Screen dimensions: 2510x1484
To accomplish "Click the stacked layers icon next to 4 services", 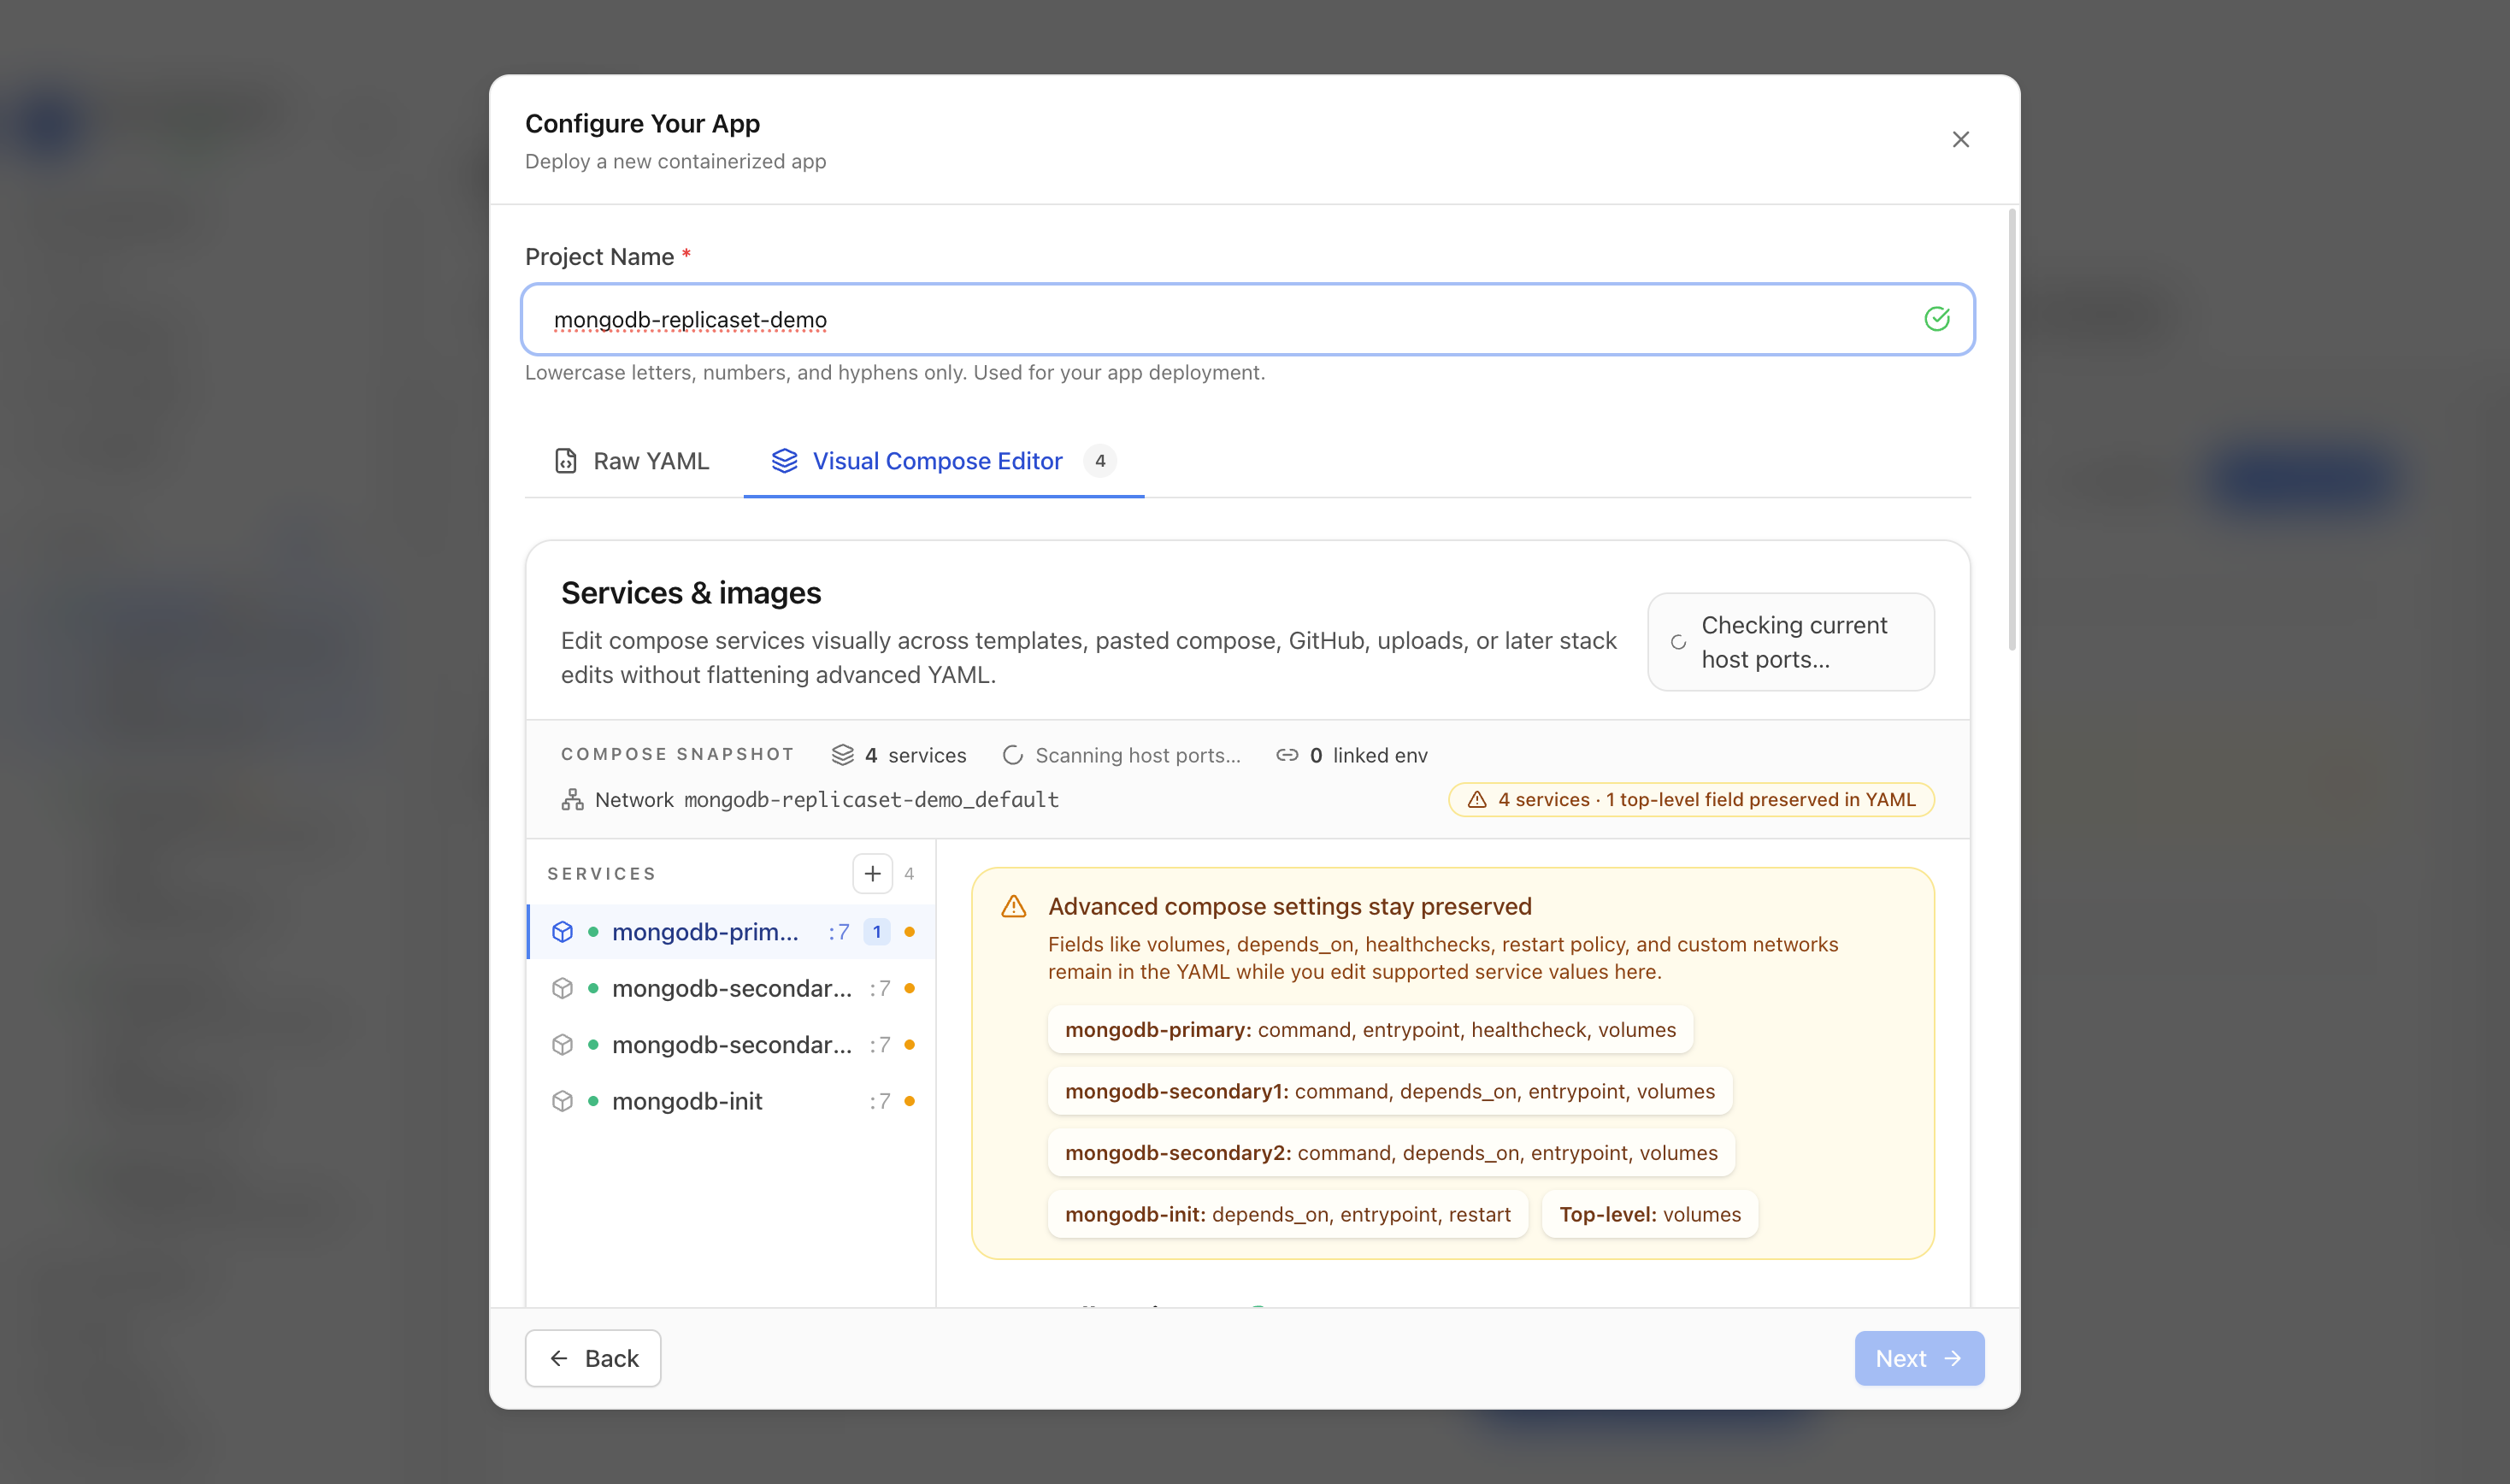I will click(843, 755).
